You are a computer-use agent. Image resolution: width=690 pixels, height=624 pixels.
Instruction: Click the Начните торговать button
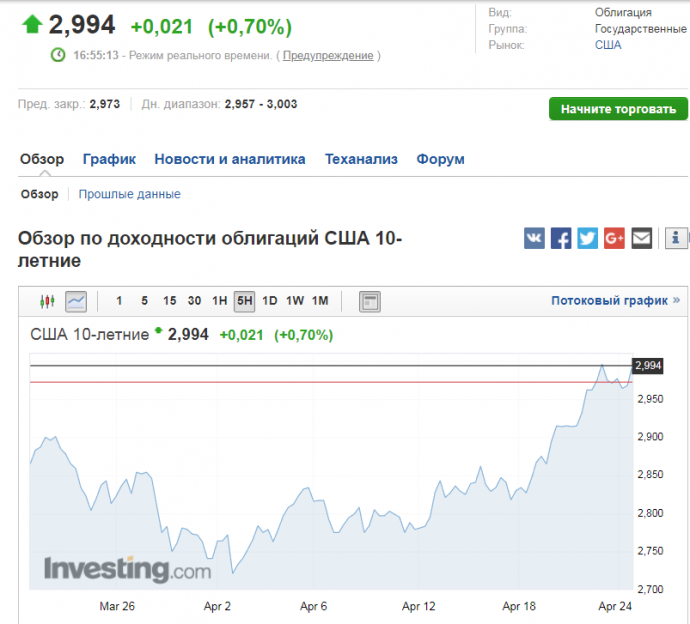[618, 109]
